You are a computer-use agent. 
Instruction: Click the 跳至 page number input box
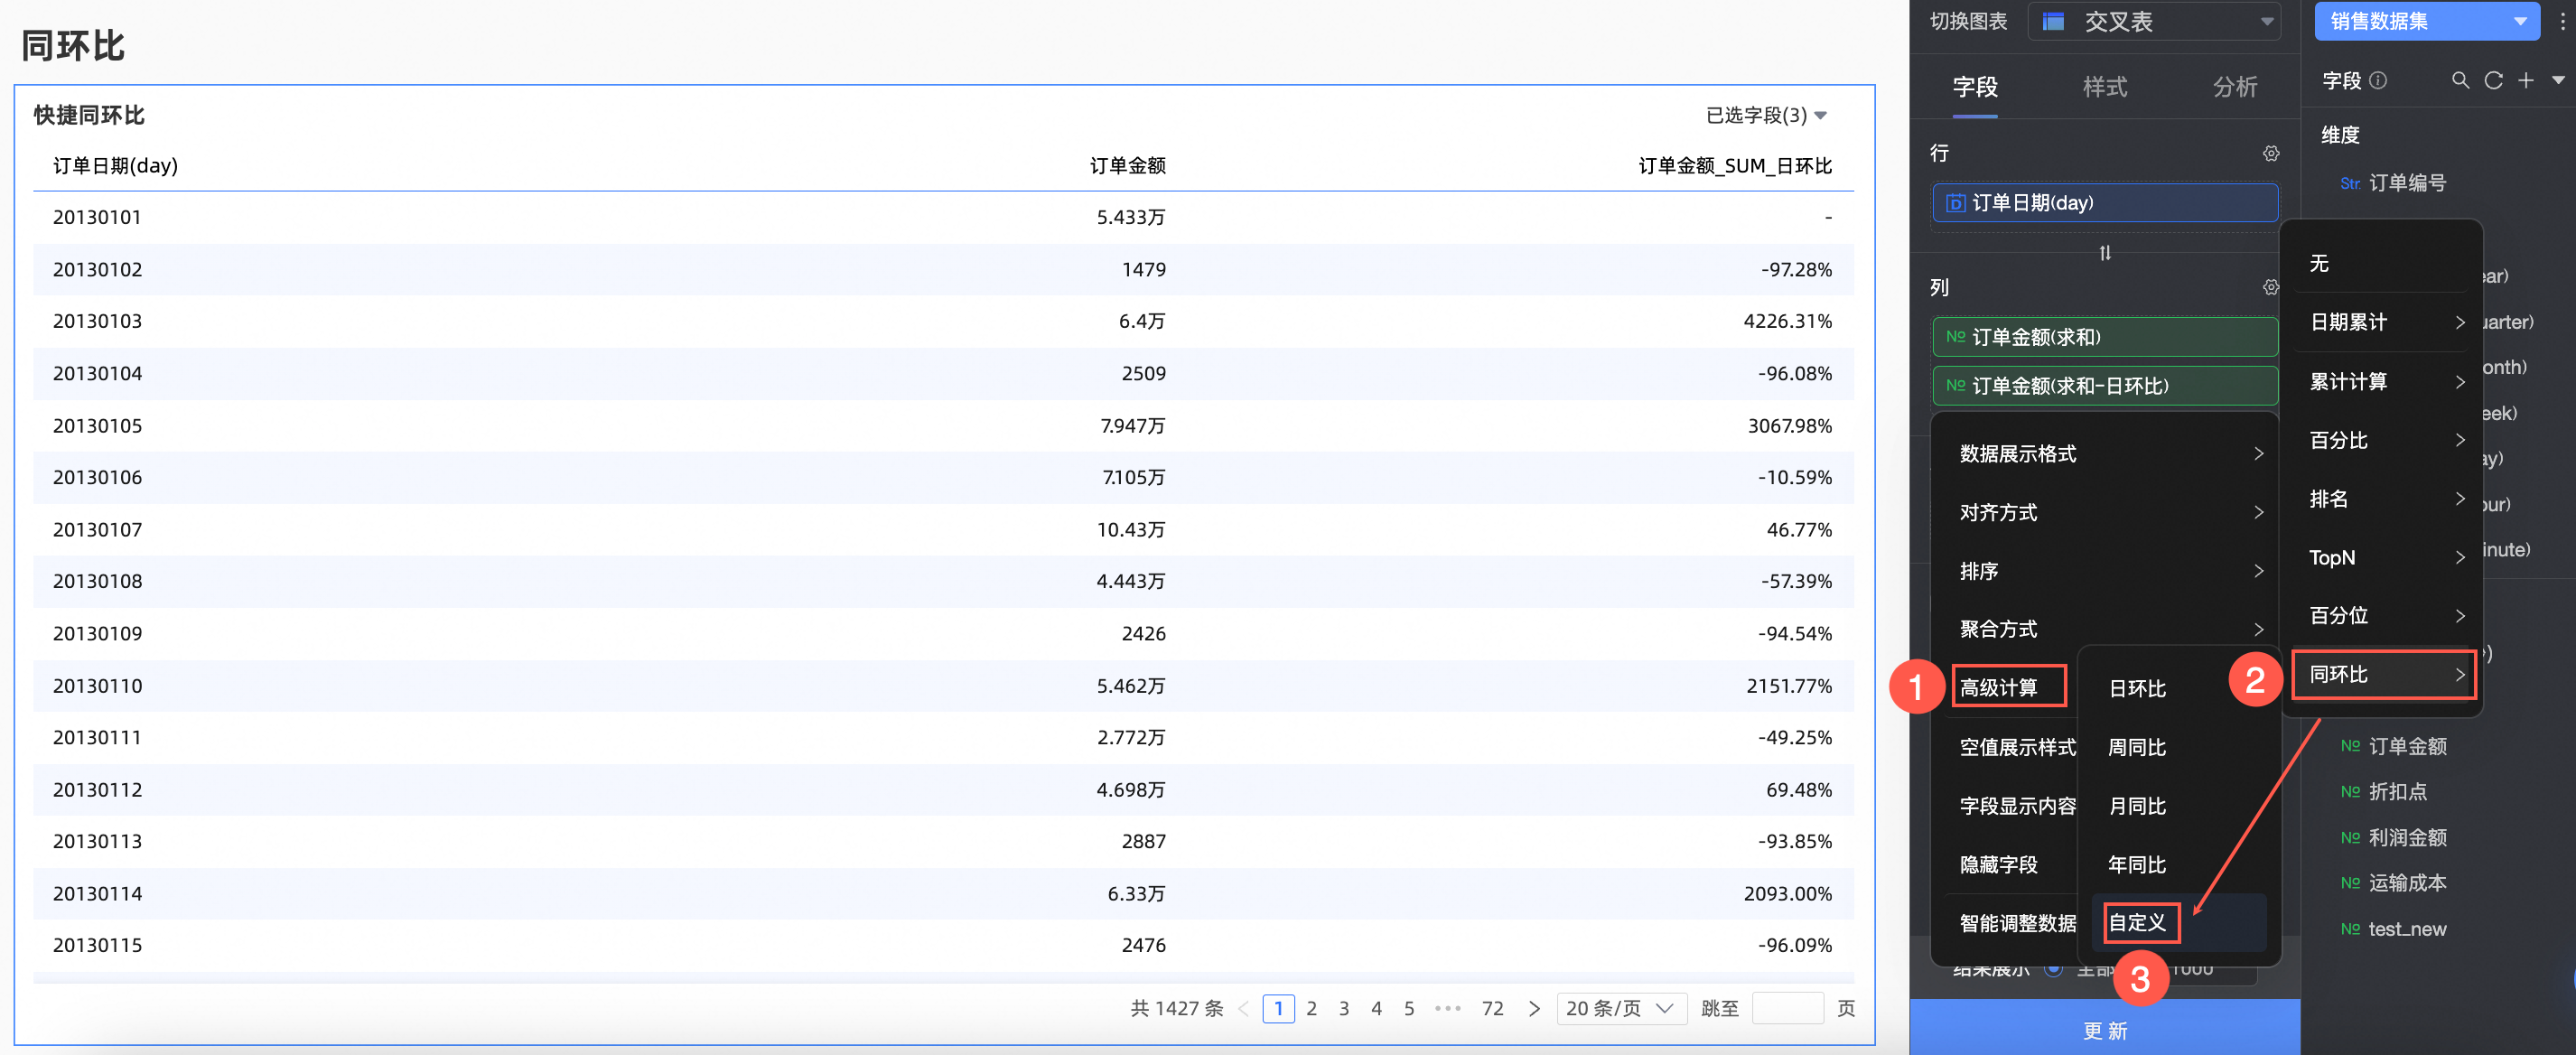1787,1008
